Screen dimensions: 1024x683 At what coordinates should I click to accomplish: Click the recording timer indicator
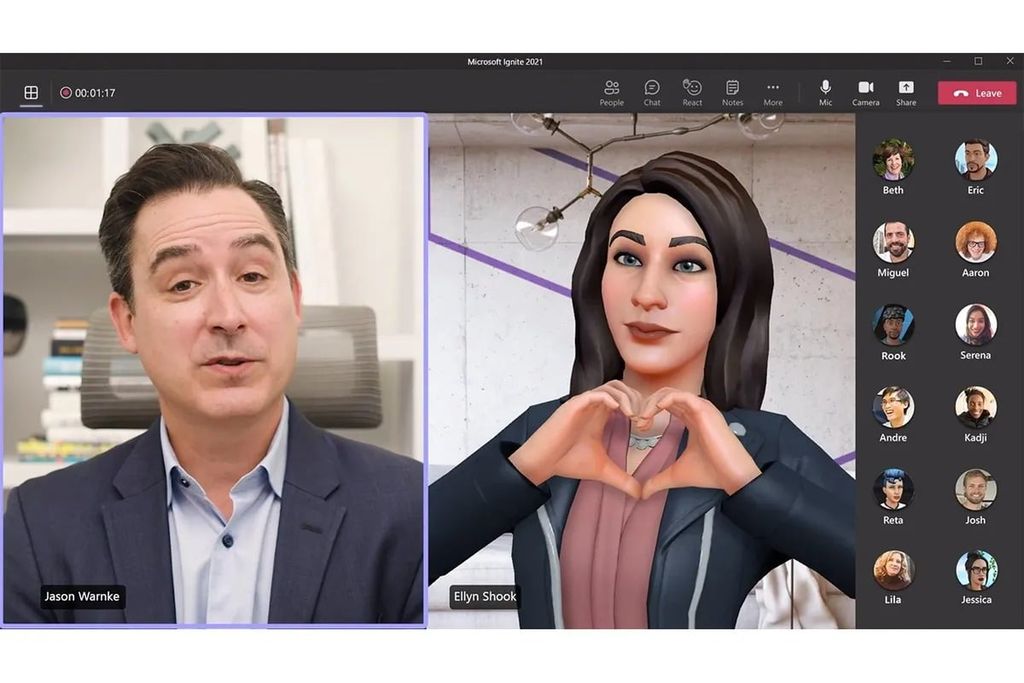click(x=95, y=91)
